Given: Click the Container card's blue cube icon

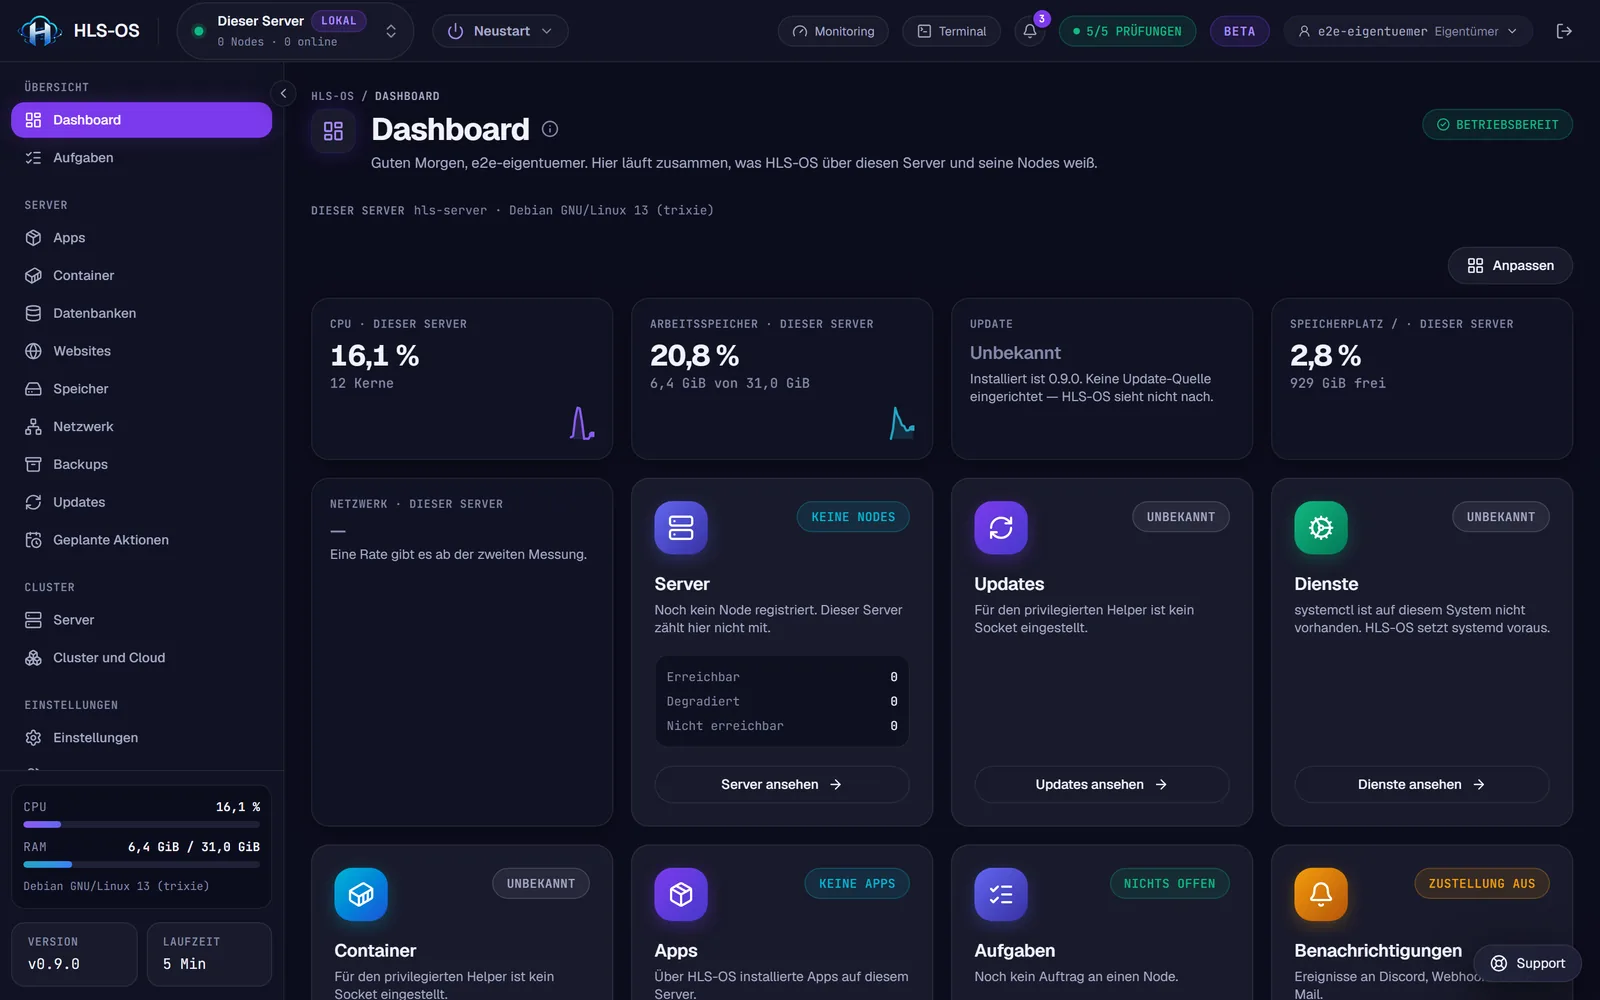Looking at the screenshot, I should coord(361,894).
